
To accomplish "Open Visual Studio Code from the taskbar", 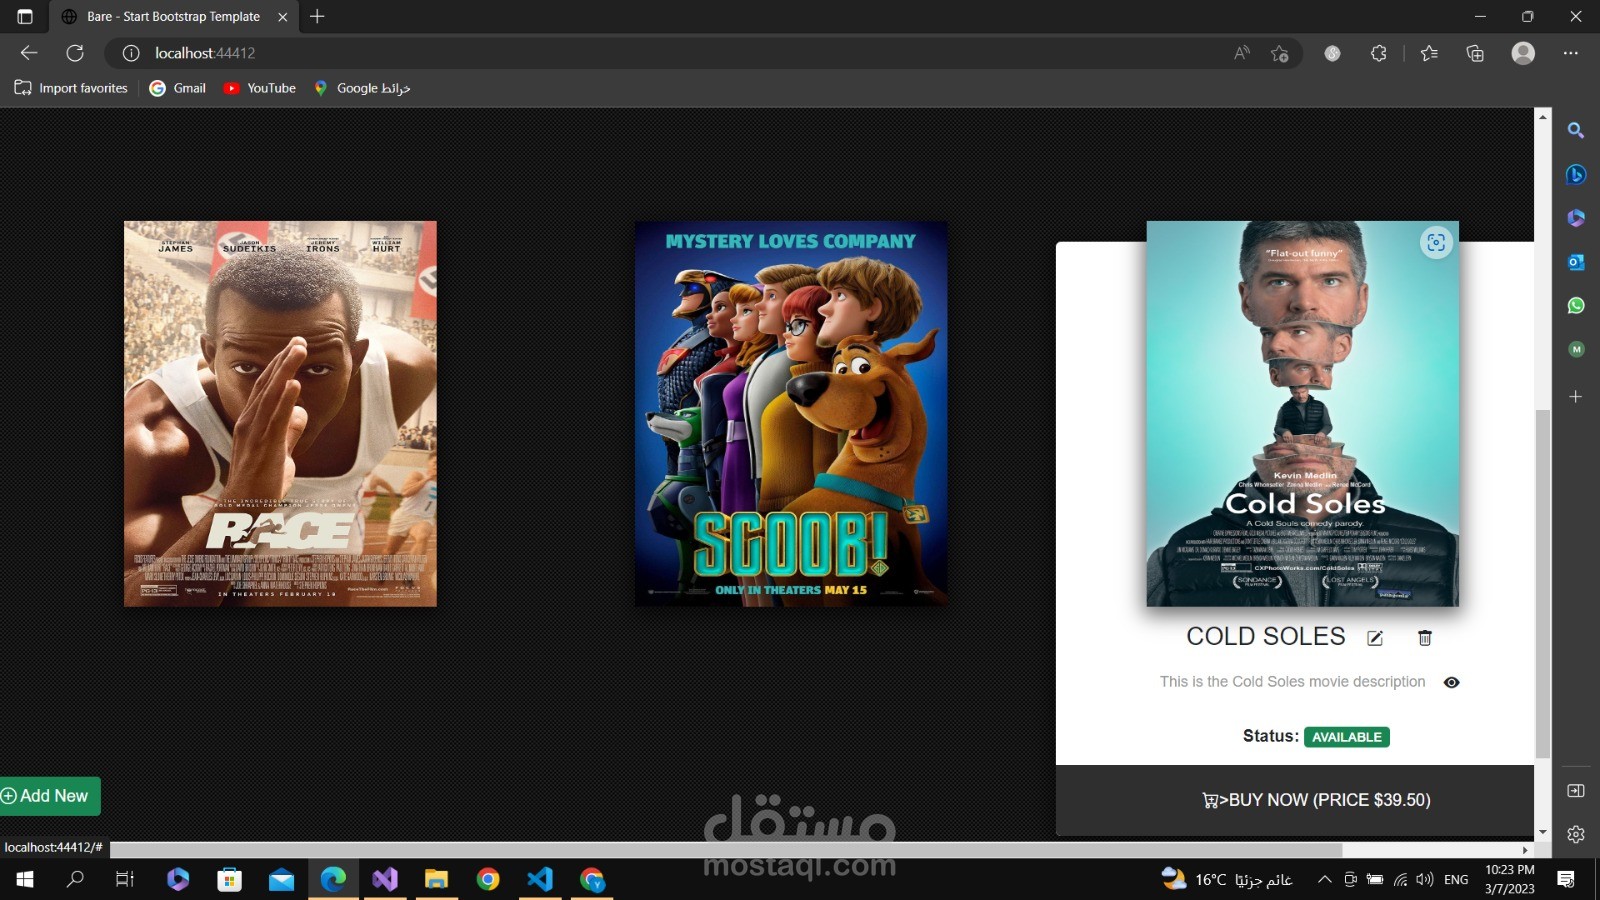I will (x=540, y=879).
